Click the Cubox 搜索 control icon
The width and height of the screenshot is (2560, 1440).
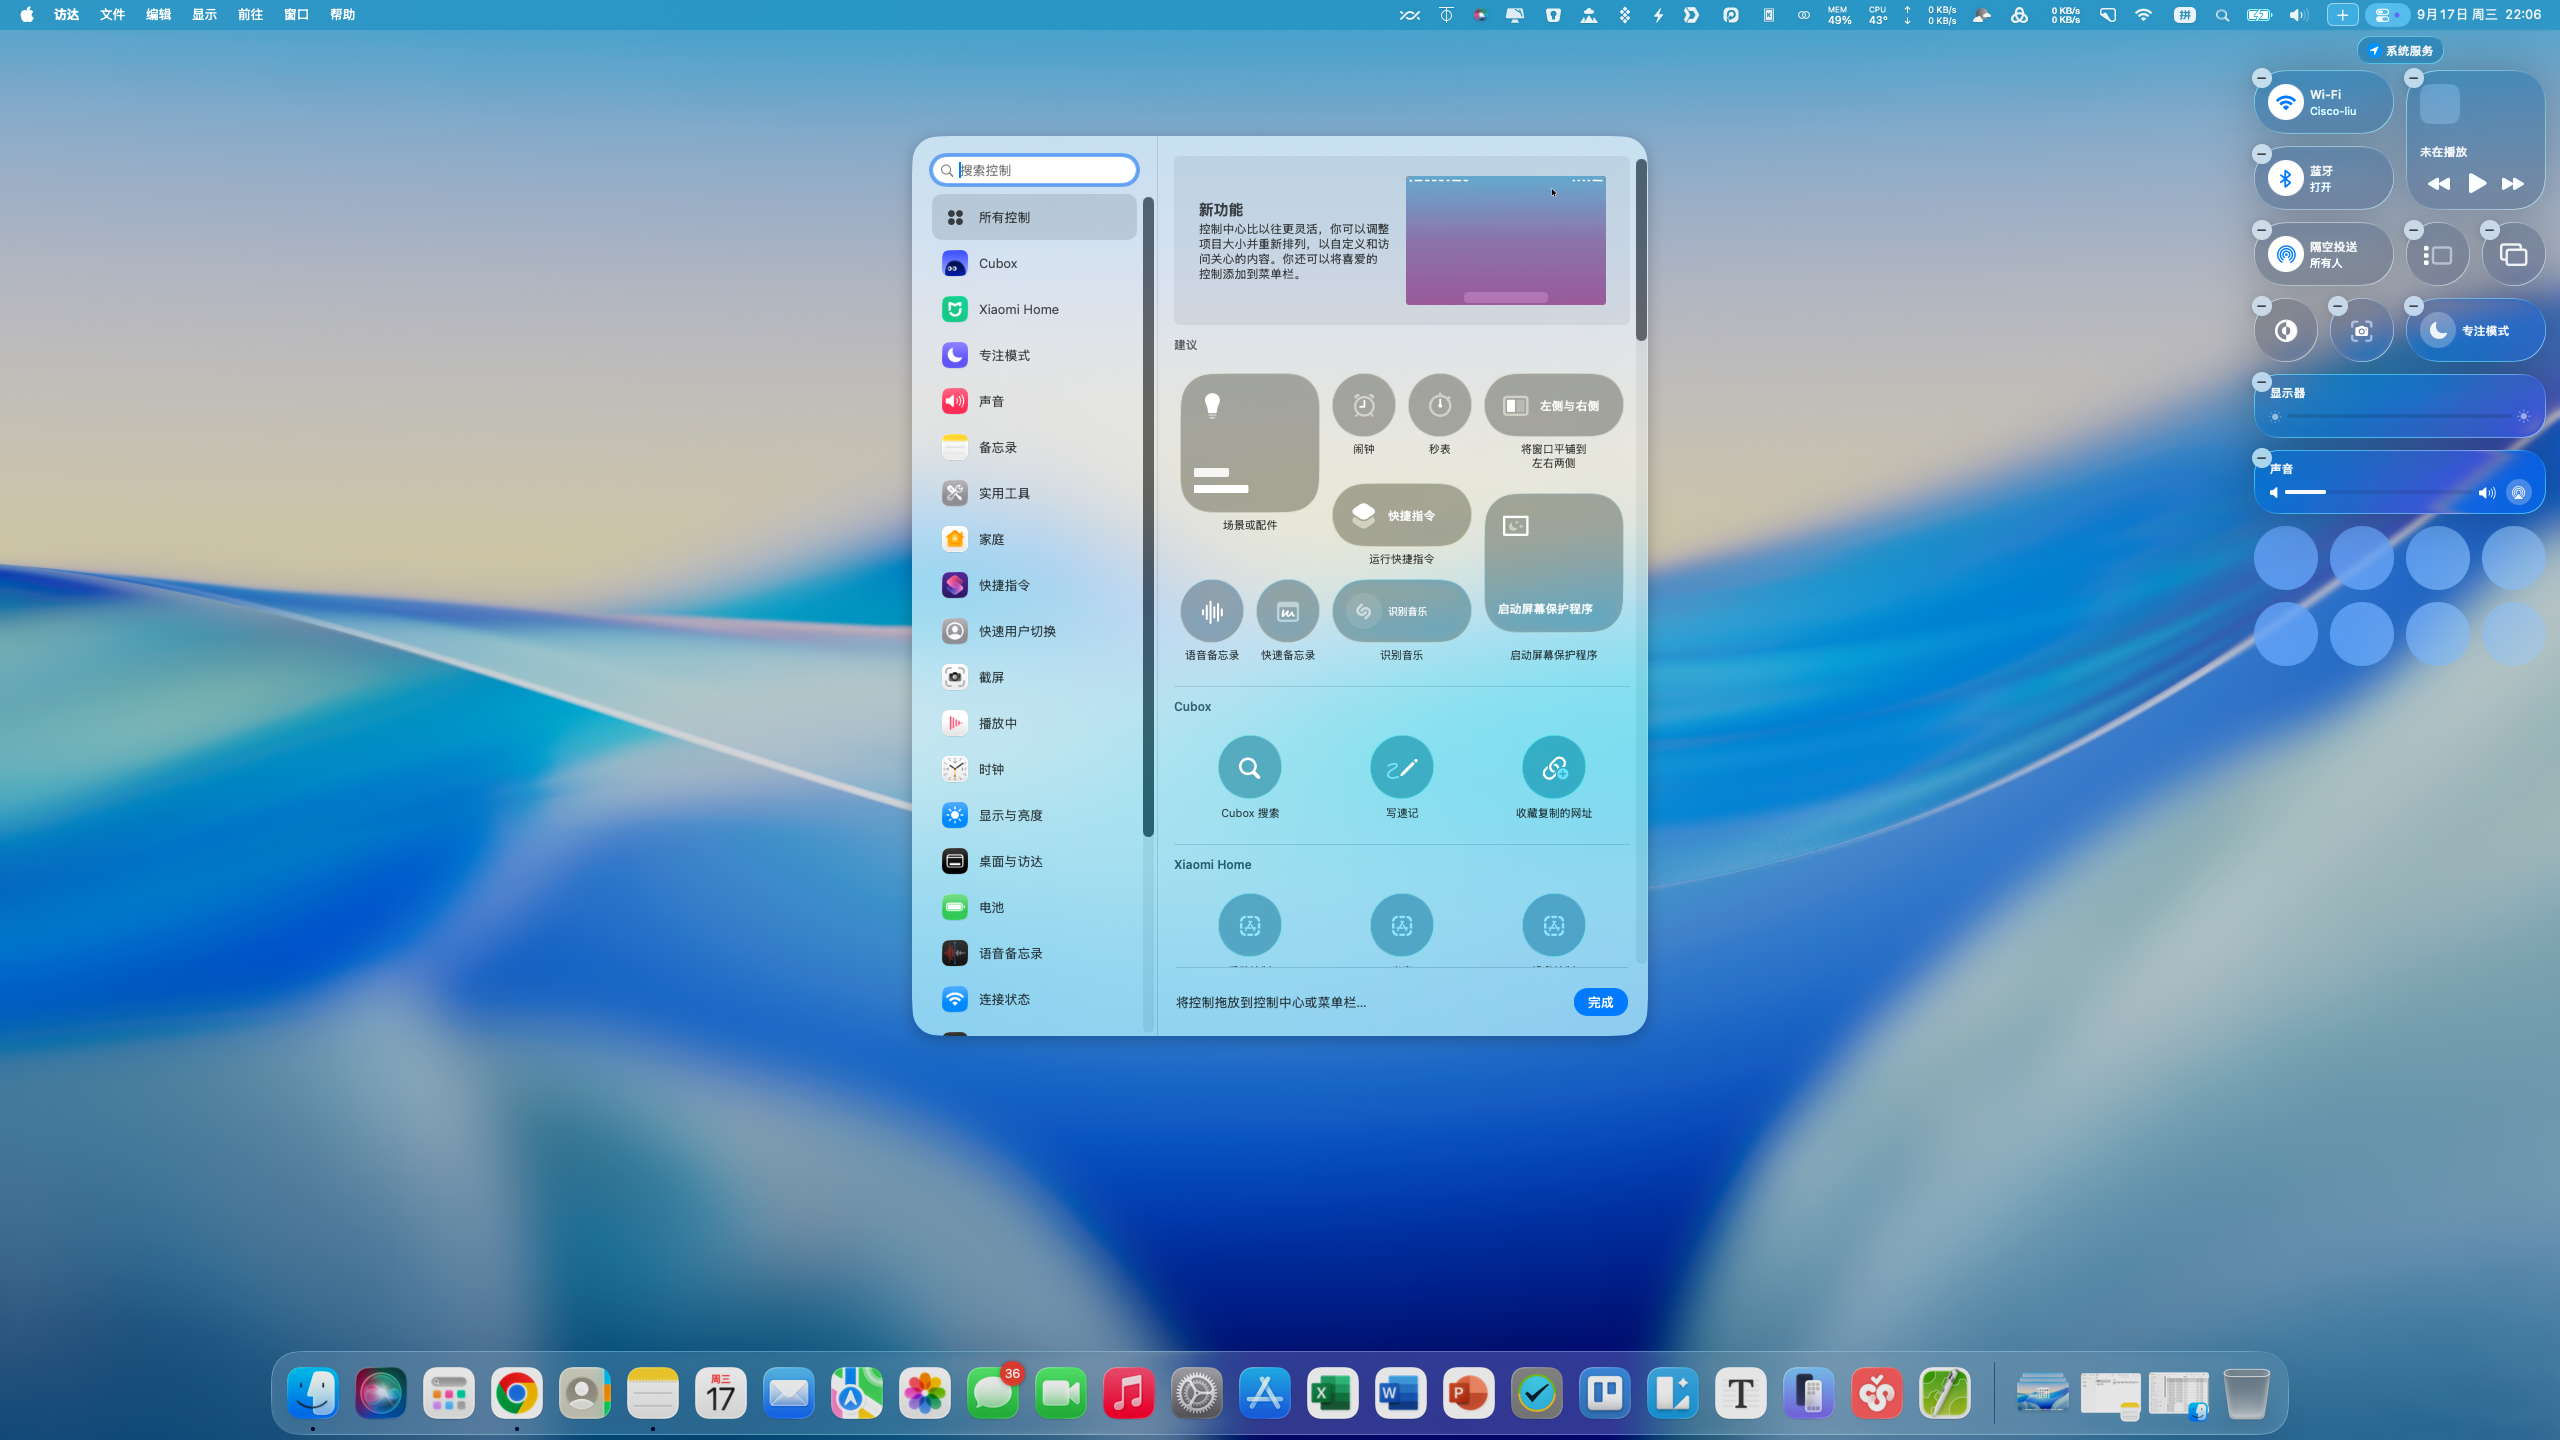[x=1249, y=767]
